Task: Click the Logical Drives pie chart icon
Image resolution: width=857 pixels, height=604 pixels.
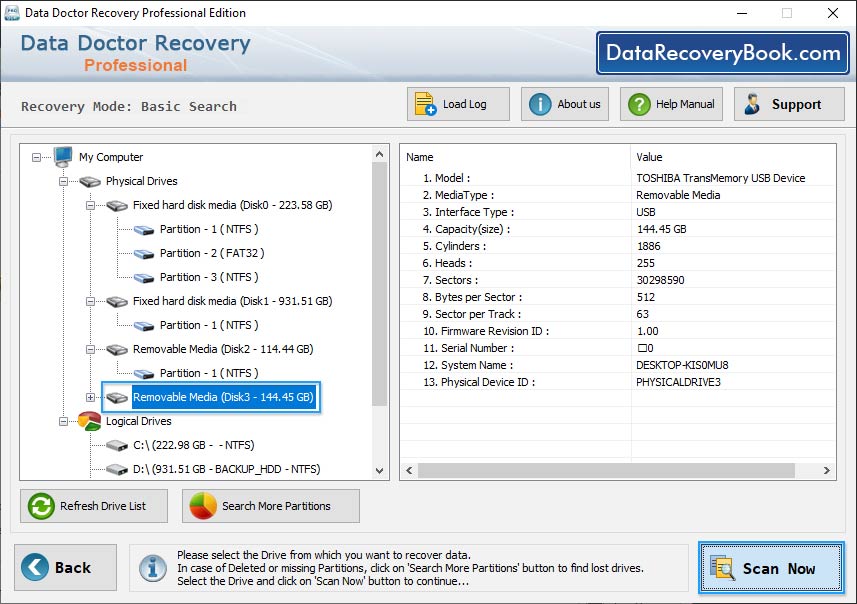Action: point(88,420)
